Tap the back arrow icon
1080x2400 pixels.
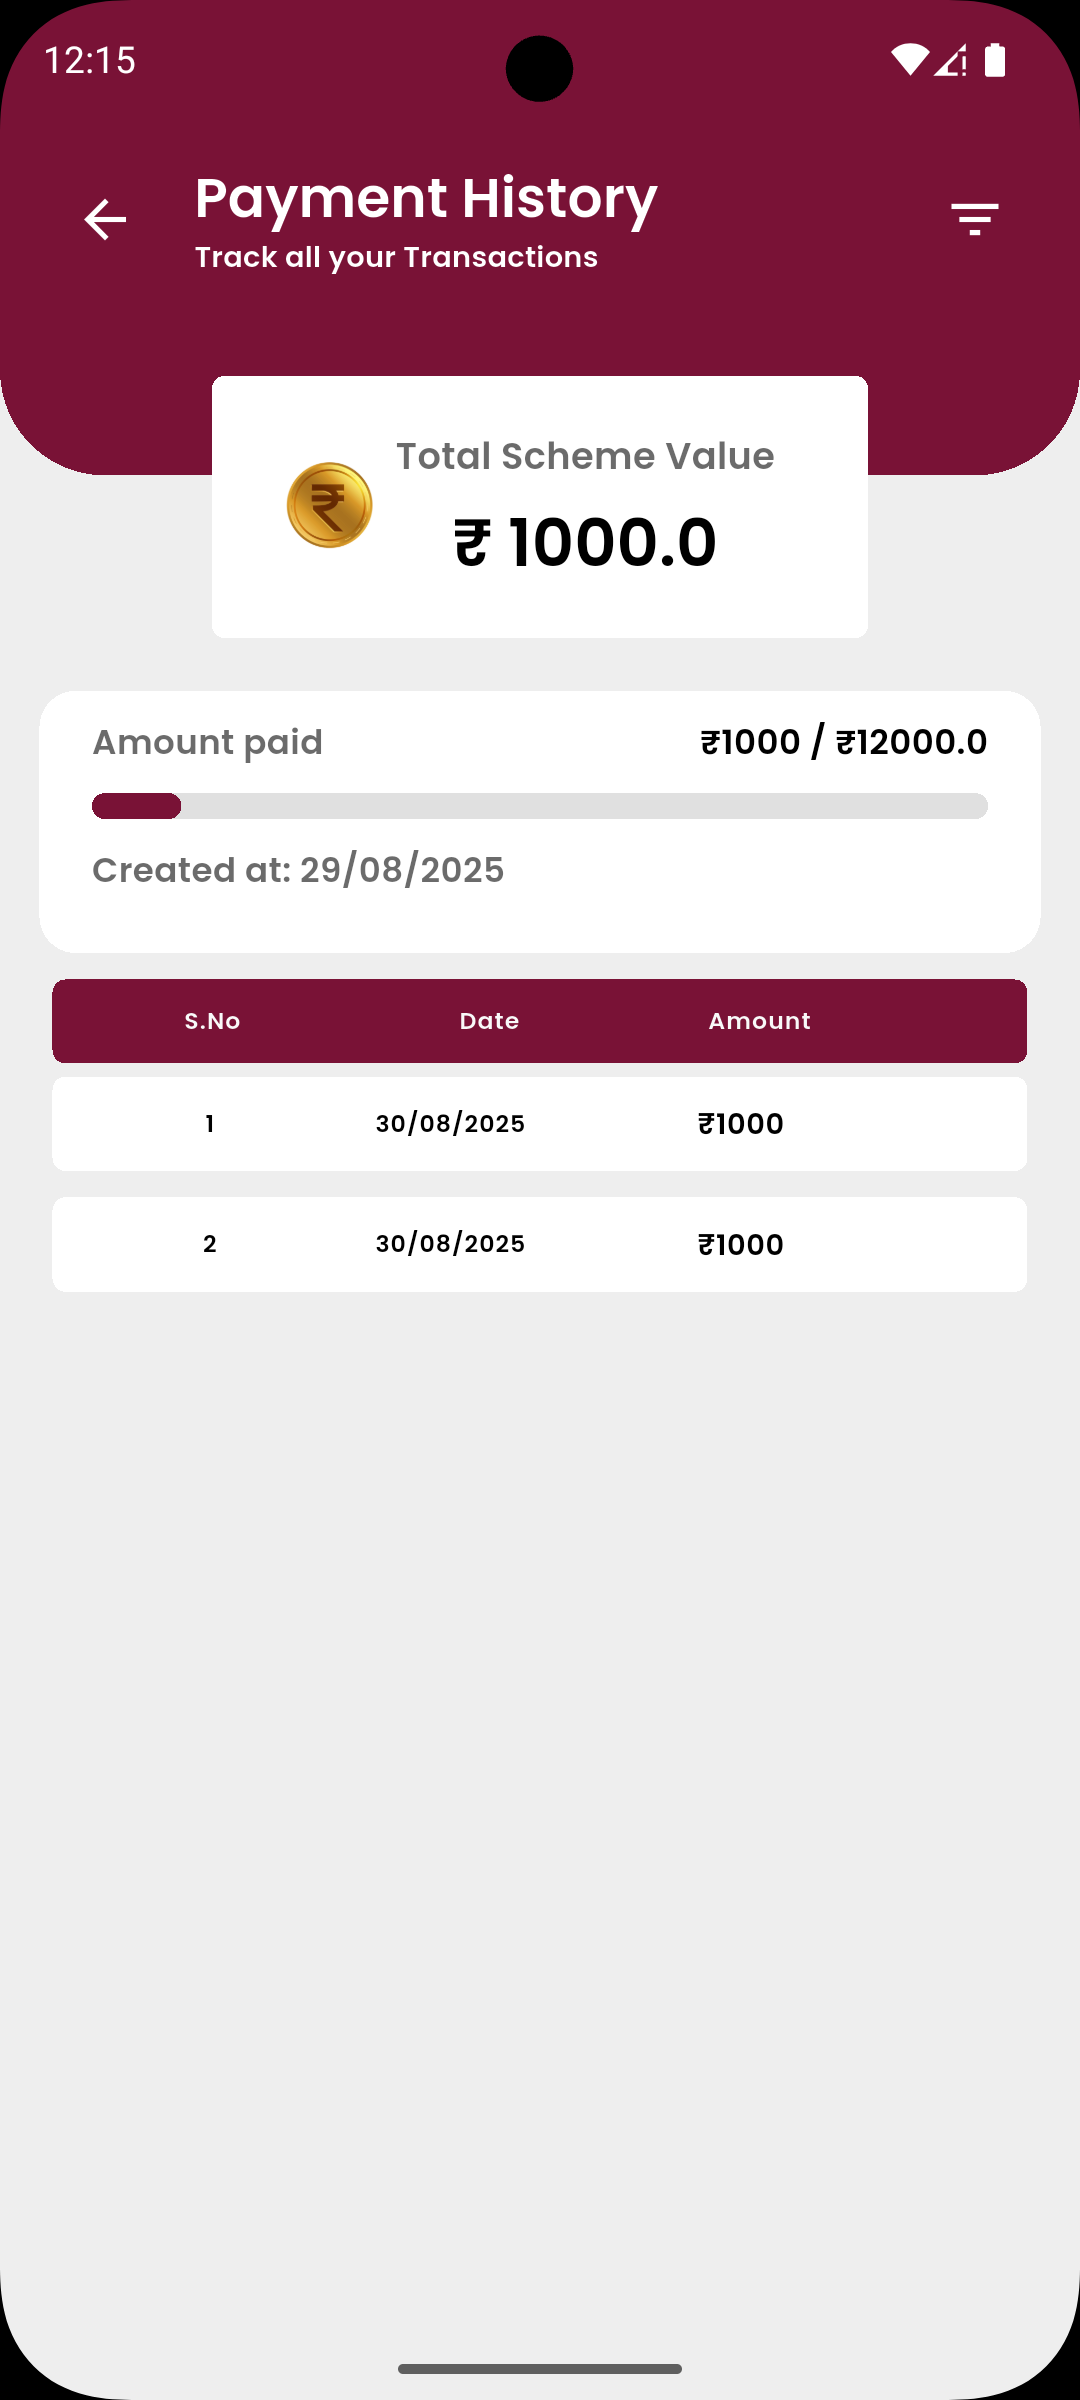tap(105, 220)
